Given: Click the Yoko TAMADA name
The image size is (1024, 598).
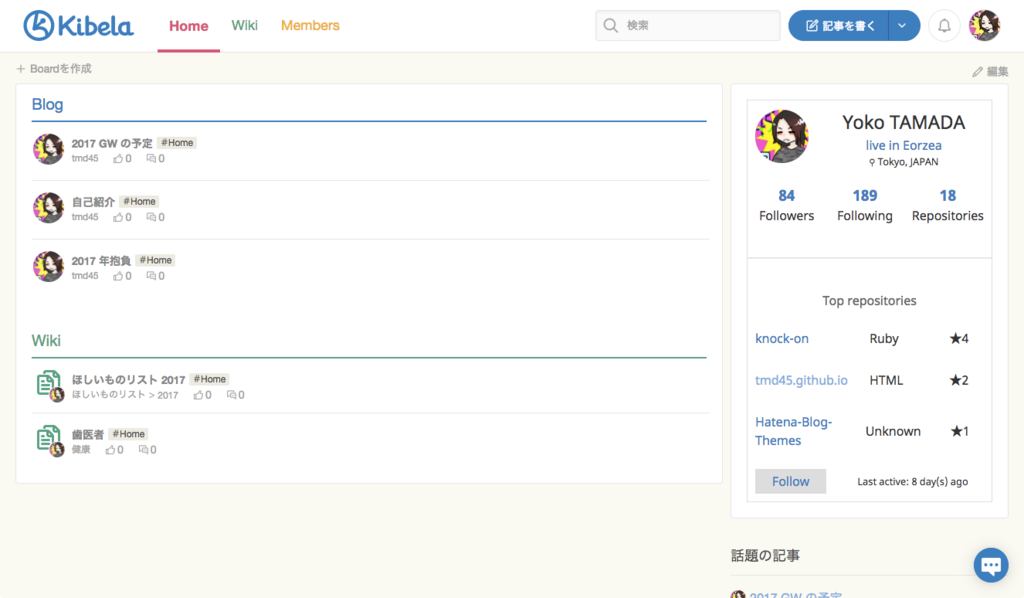Looking at the screenshot, I should [x=903, y=122].
